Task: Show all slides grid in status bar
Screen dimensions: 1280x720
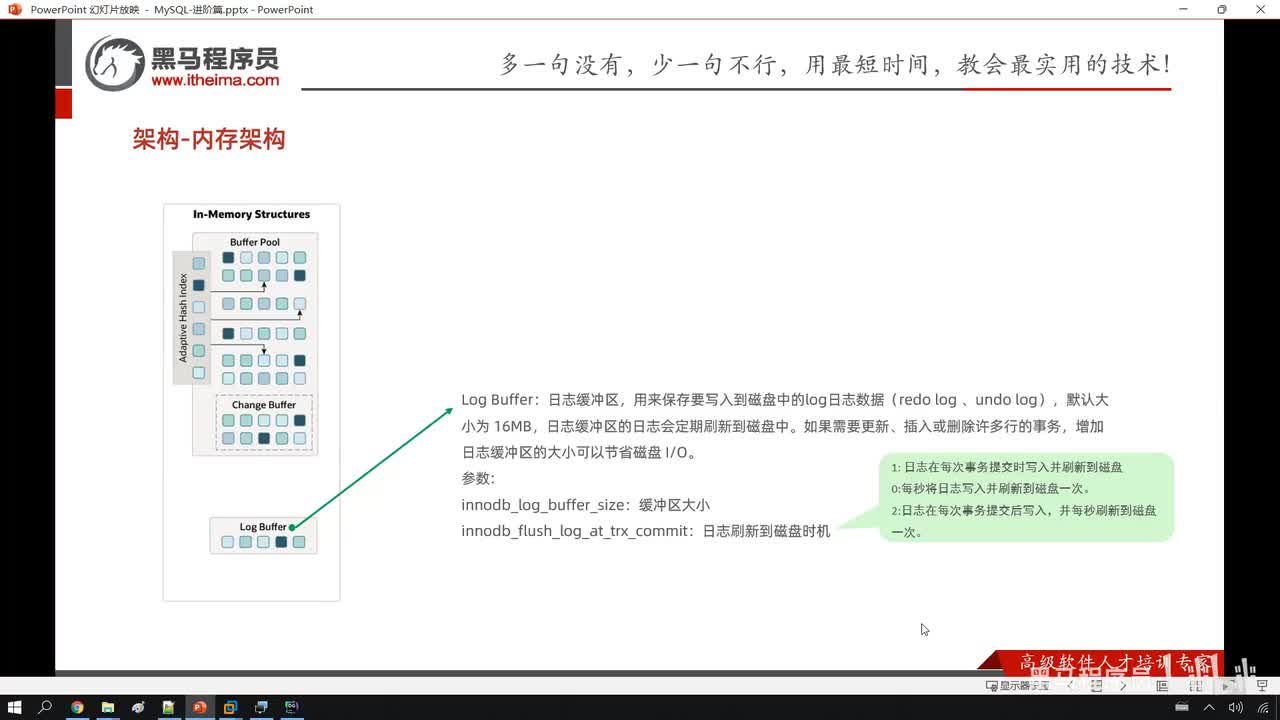Action: (1097, 686)
